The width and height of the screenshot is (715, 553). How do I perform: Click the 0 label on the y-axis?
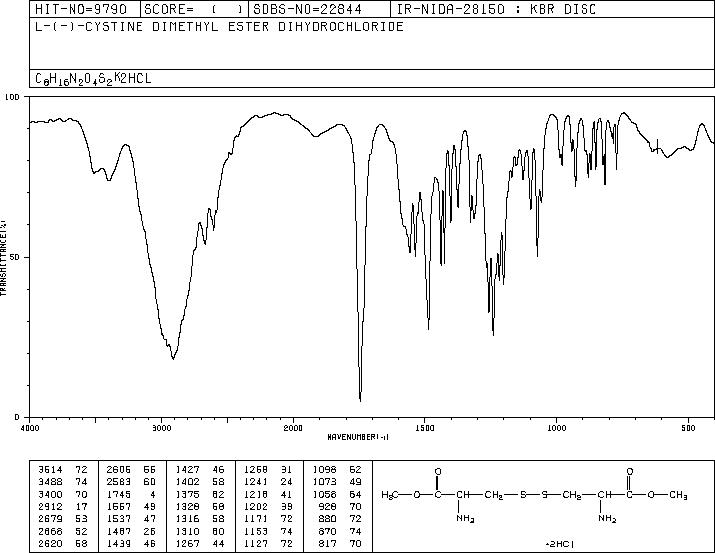pos(17,417)
